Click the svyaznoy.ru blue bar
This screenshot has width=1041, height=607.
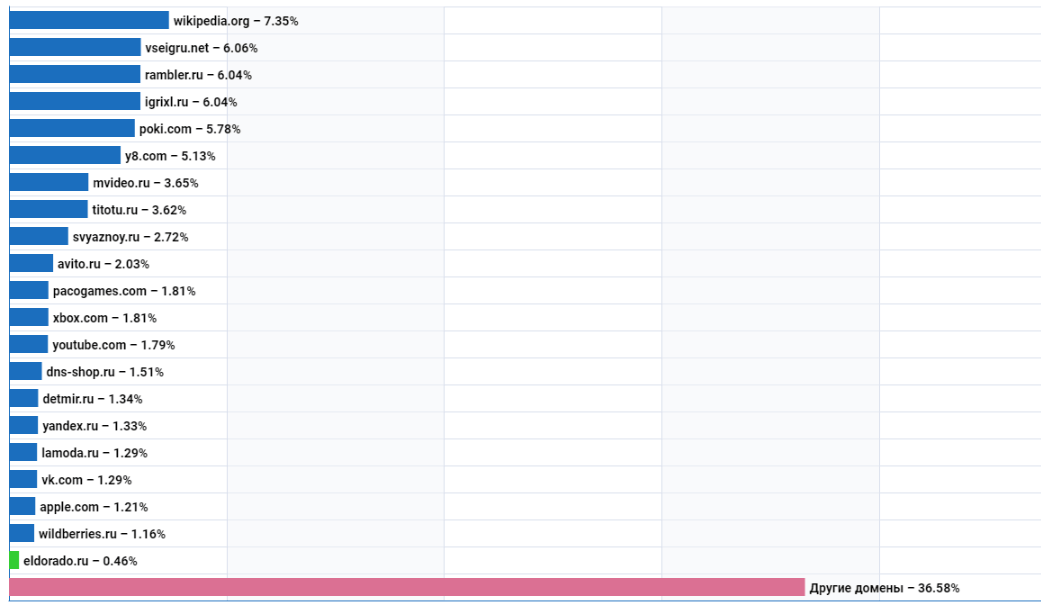(x=39, y=236)
